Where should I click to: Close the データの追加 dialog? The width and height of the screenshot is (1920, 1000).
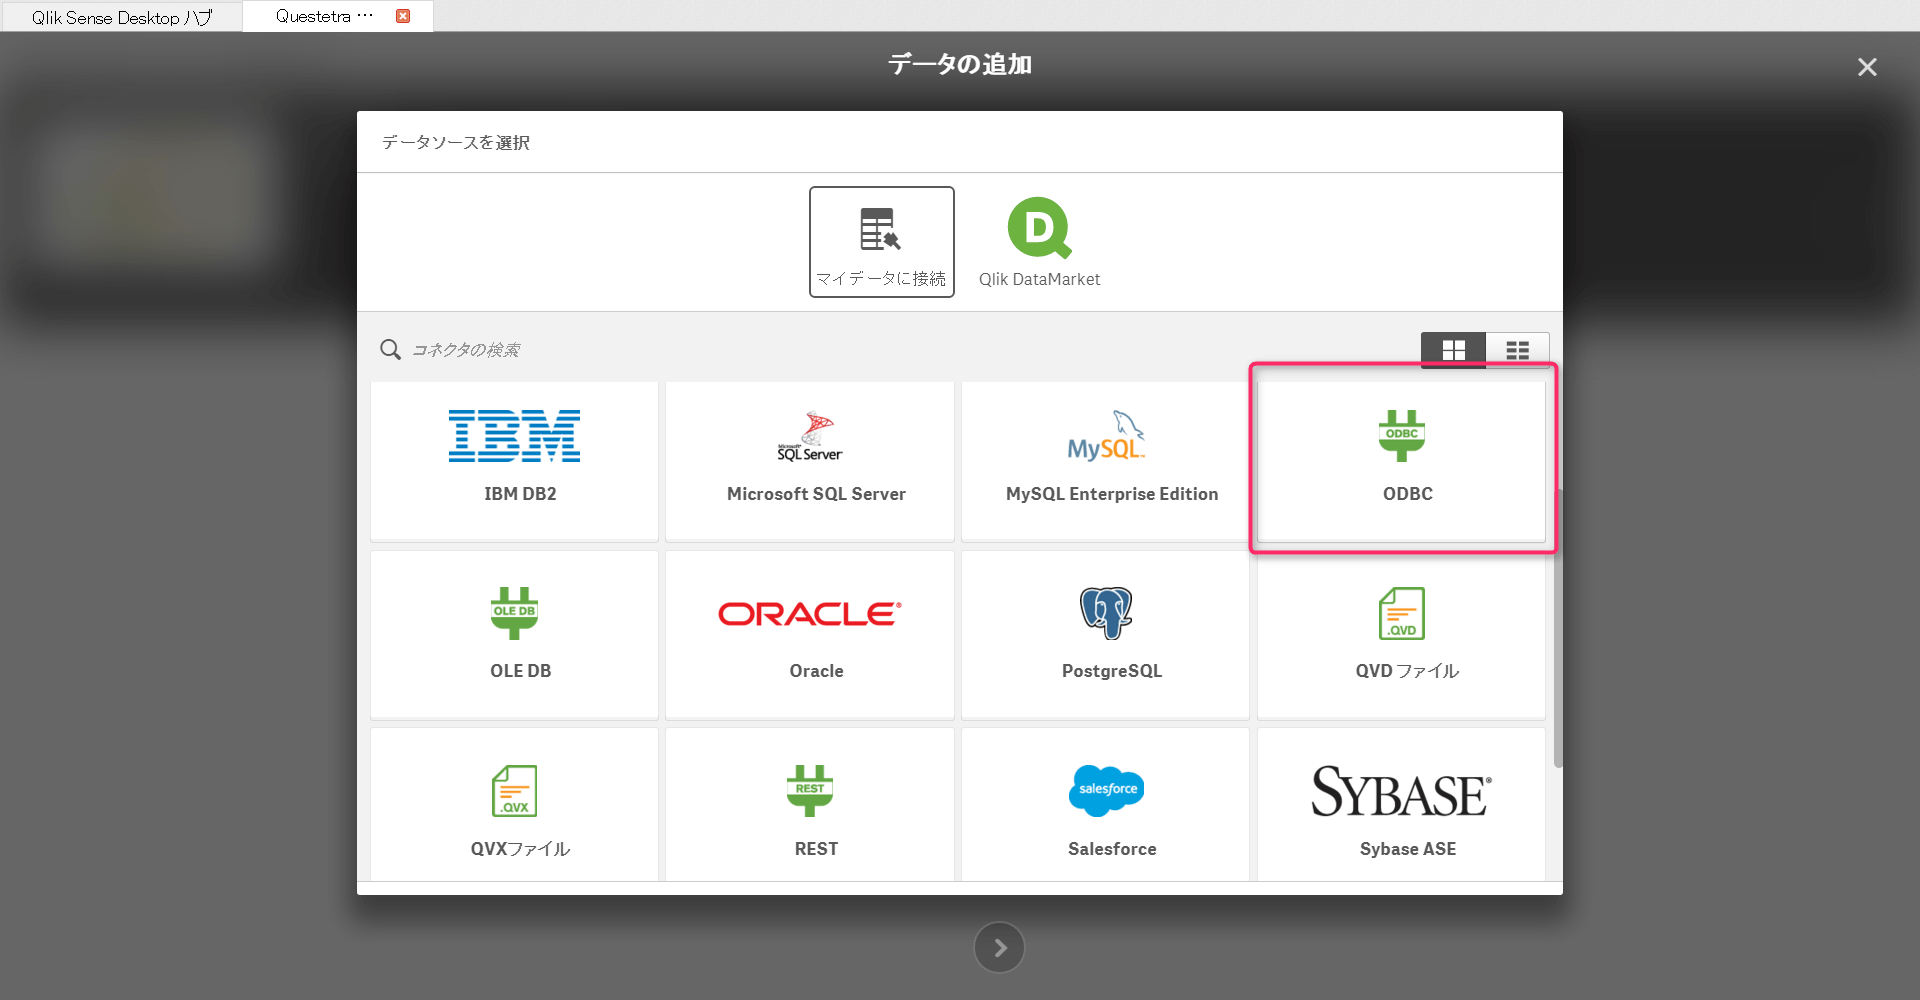[x=1867, y=67]
